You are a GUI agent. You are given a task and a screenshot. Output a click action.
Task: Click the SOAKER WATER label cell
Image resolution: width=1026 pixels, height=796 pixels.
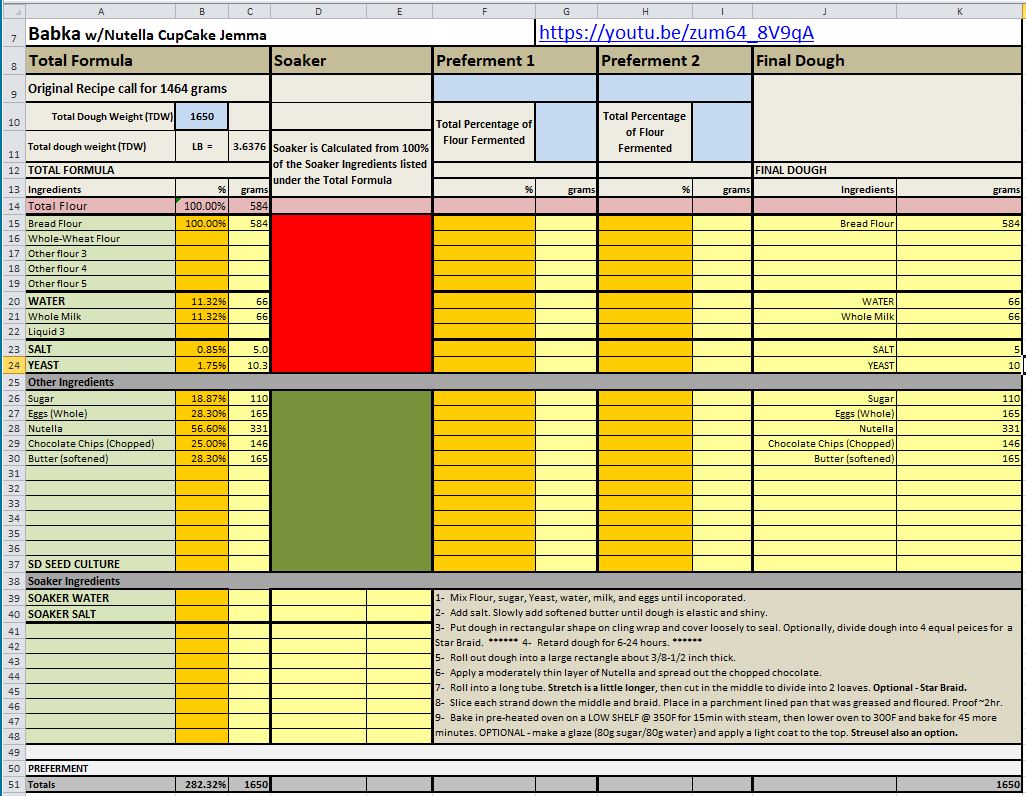point(100,598)
